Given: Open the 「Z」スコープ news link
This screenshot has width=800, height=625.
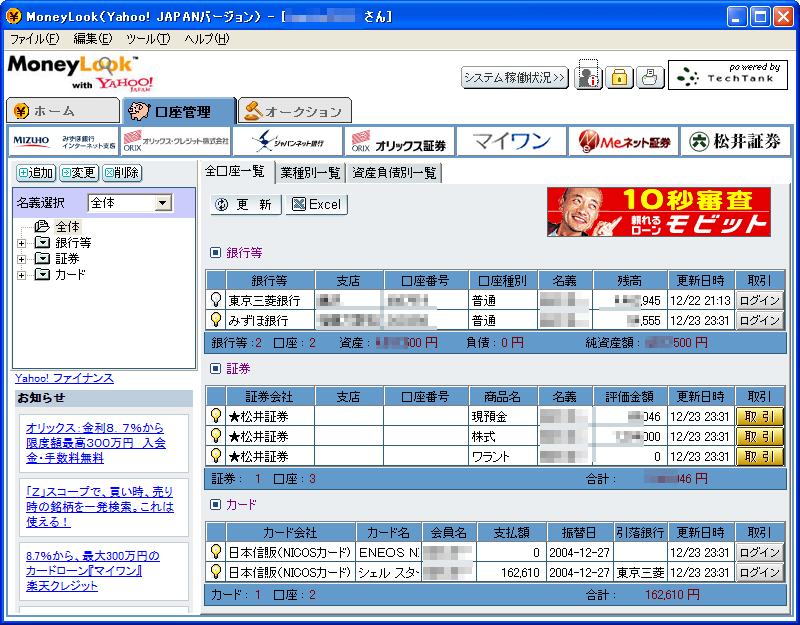Looking at the screenshot, I should coord(100,507).
